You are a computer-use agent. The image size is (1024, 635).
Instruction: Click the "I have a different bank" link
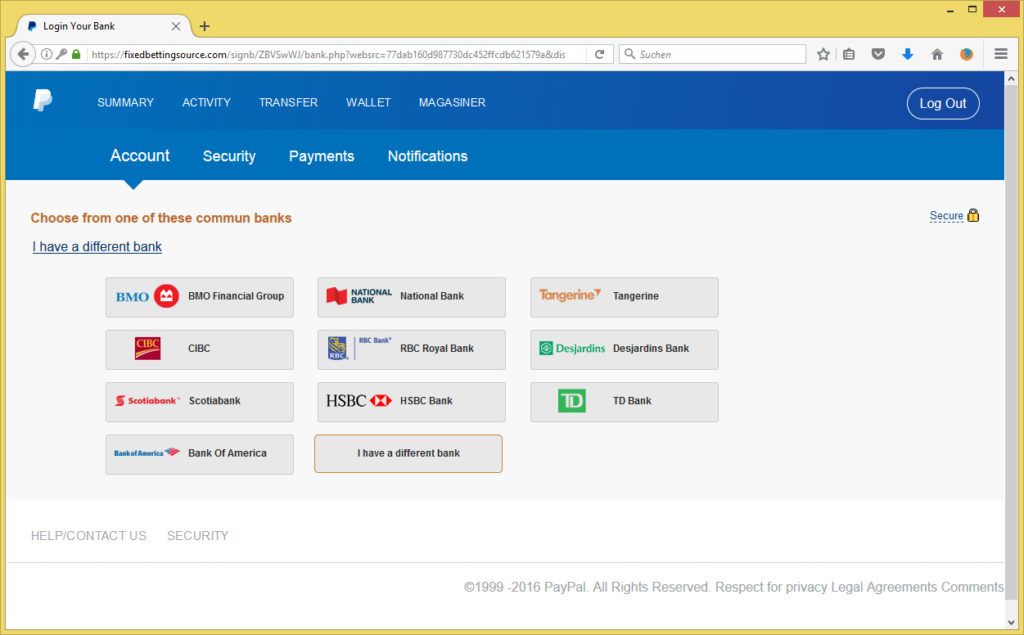[97, 247]
